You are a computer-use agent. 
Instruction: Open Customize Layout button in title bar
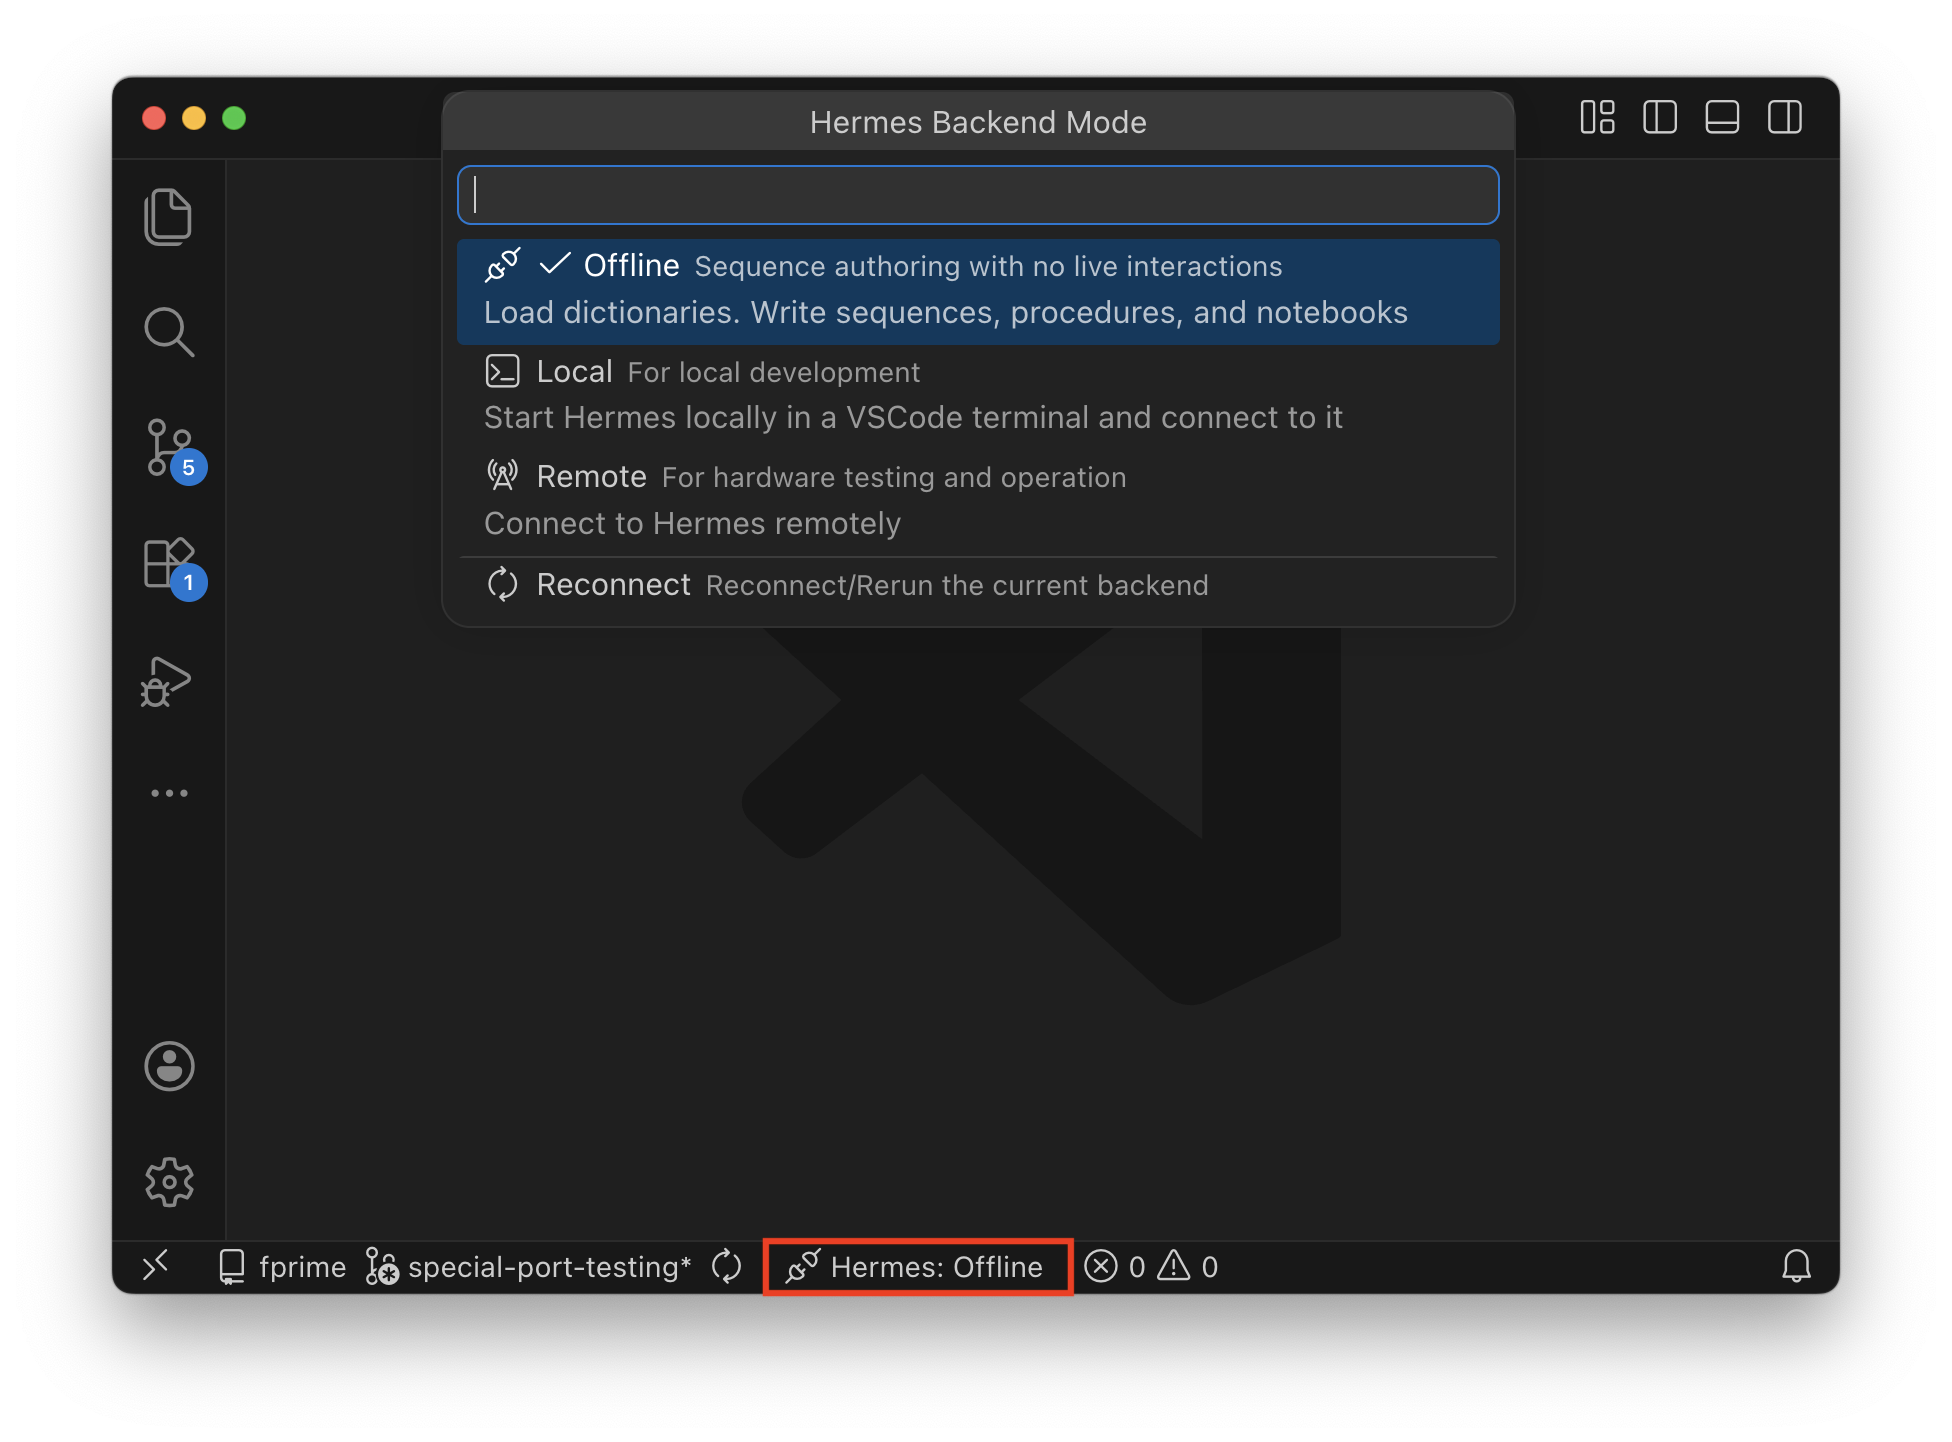pos(1597,118)
